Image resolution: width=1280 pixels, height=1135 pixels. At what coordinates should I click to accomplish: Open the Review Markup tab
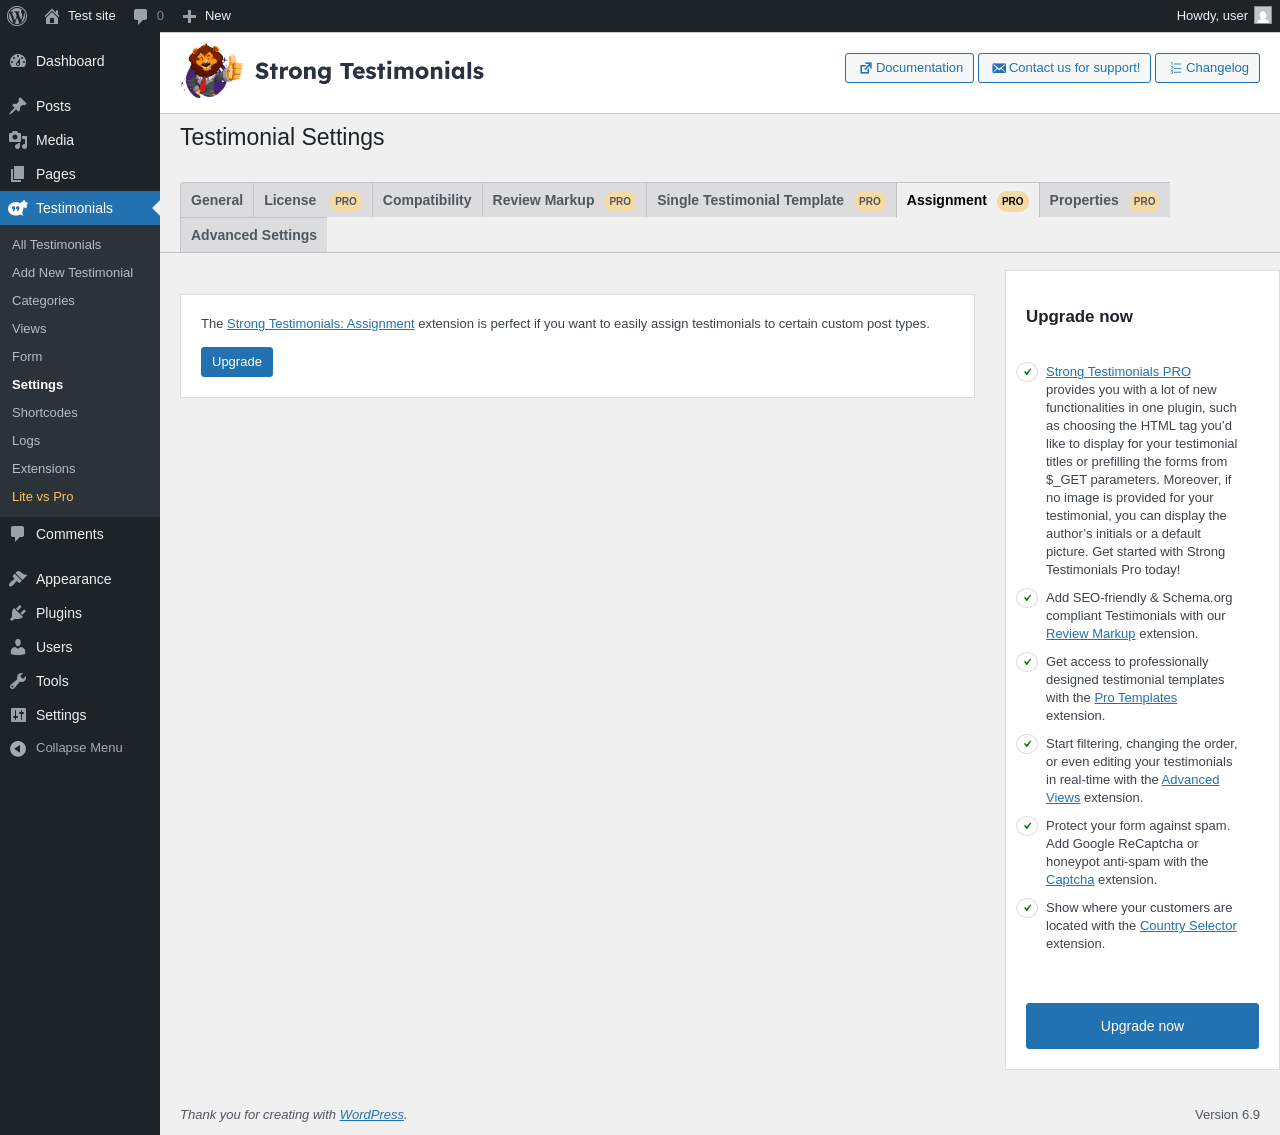[x=564, y=200]
